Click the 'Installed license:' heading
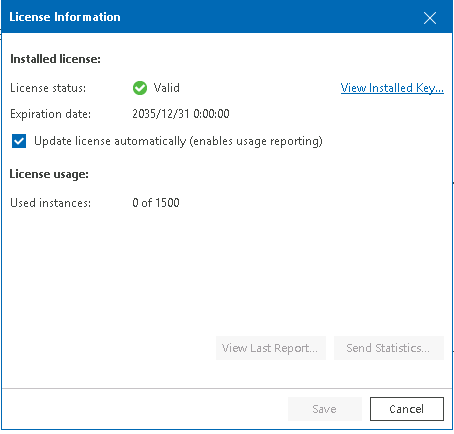 [55, 59]
